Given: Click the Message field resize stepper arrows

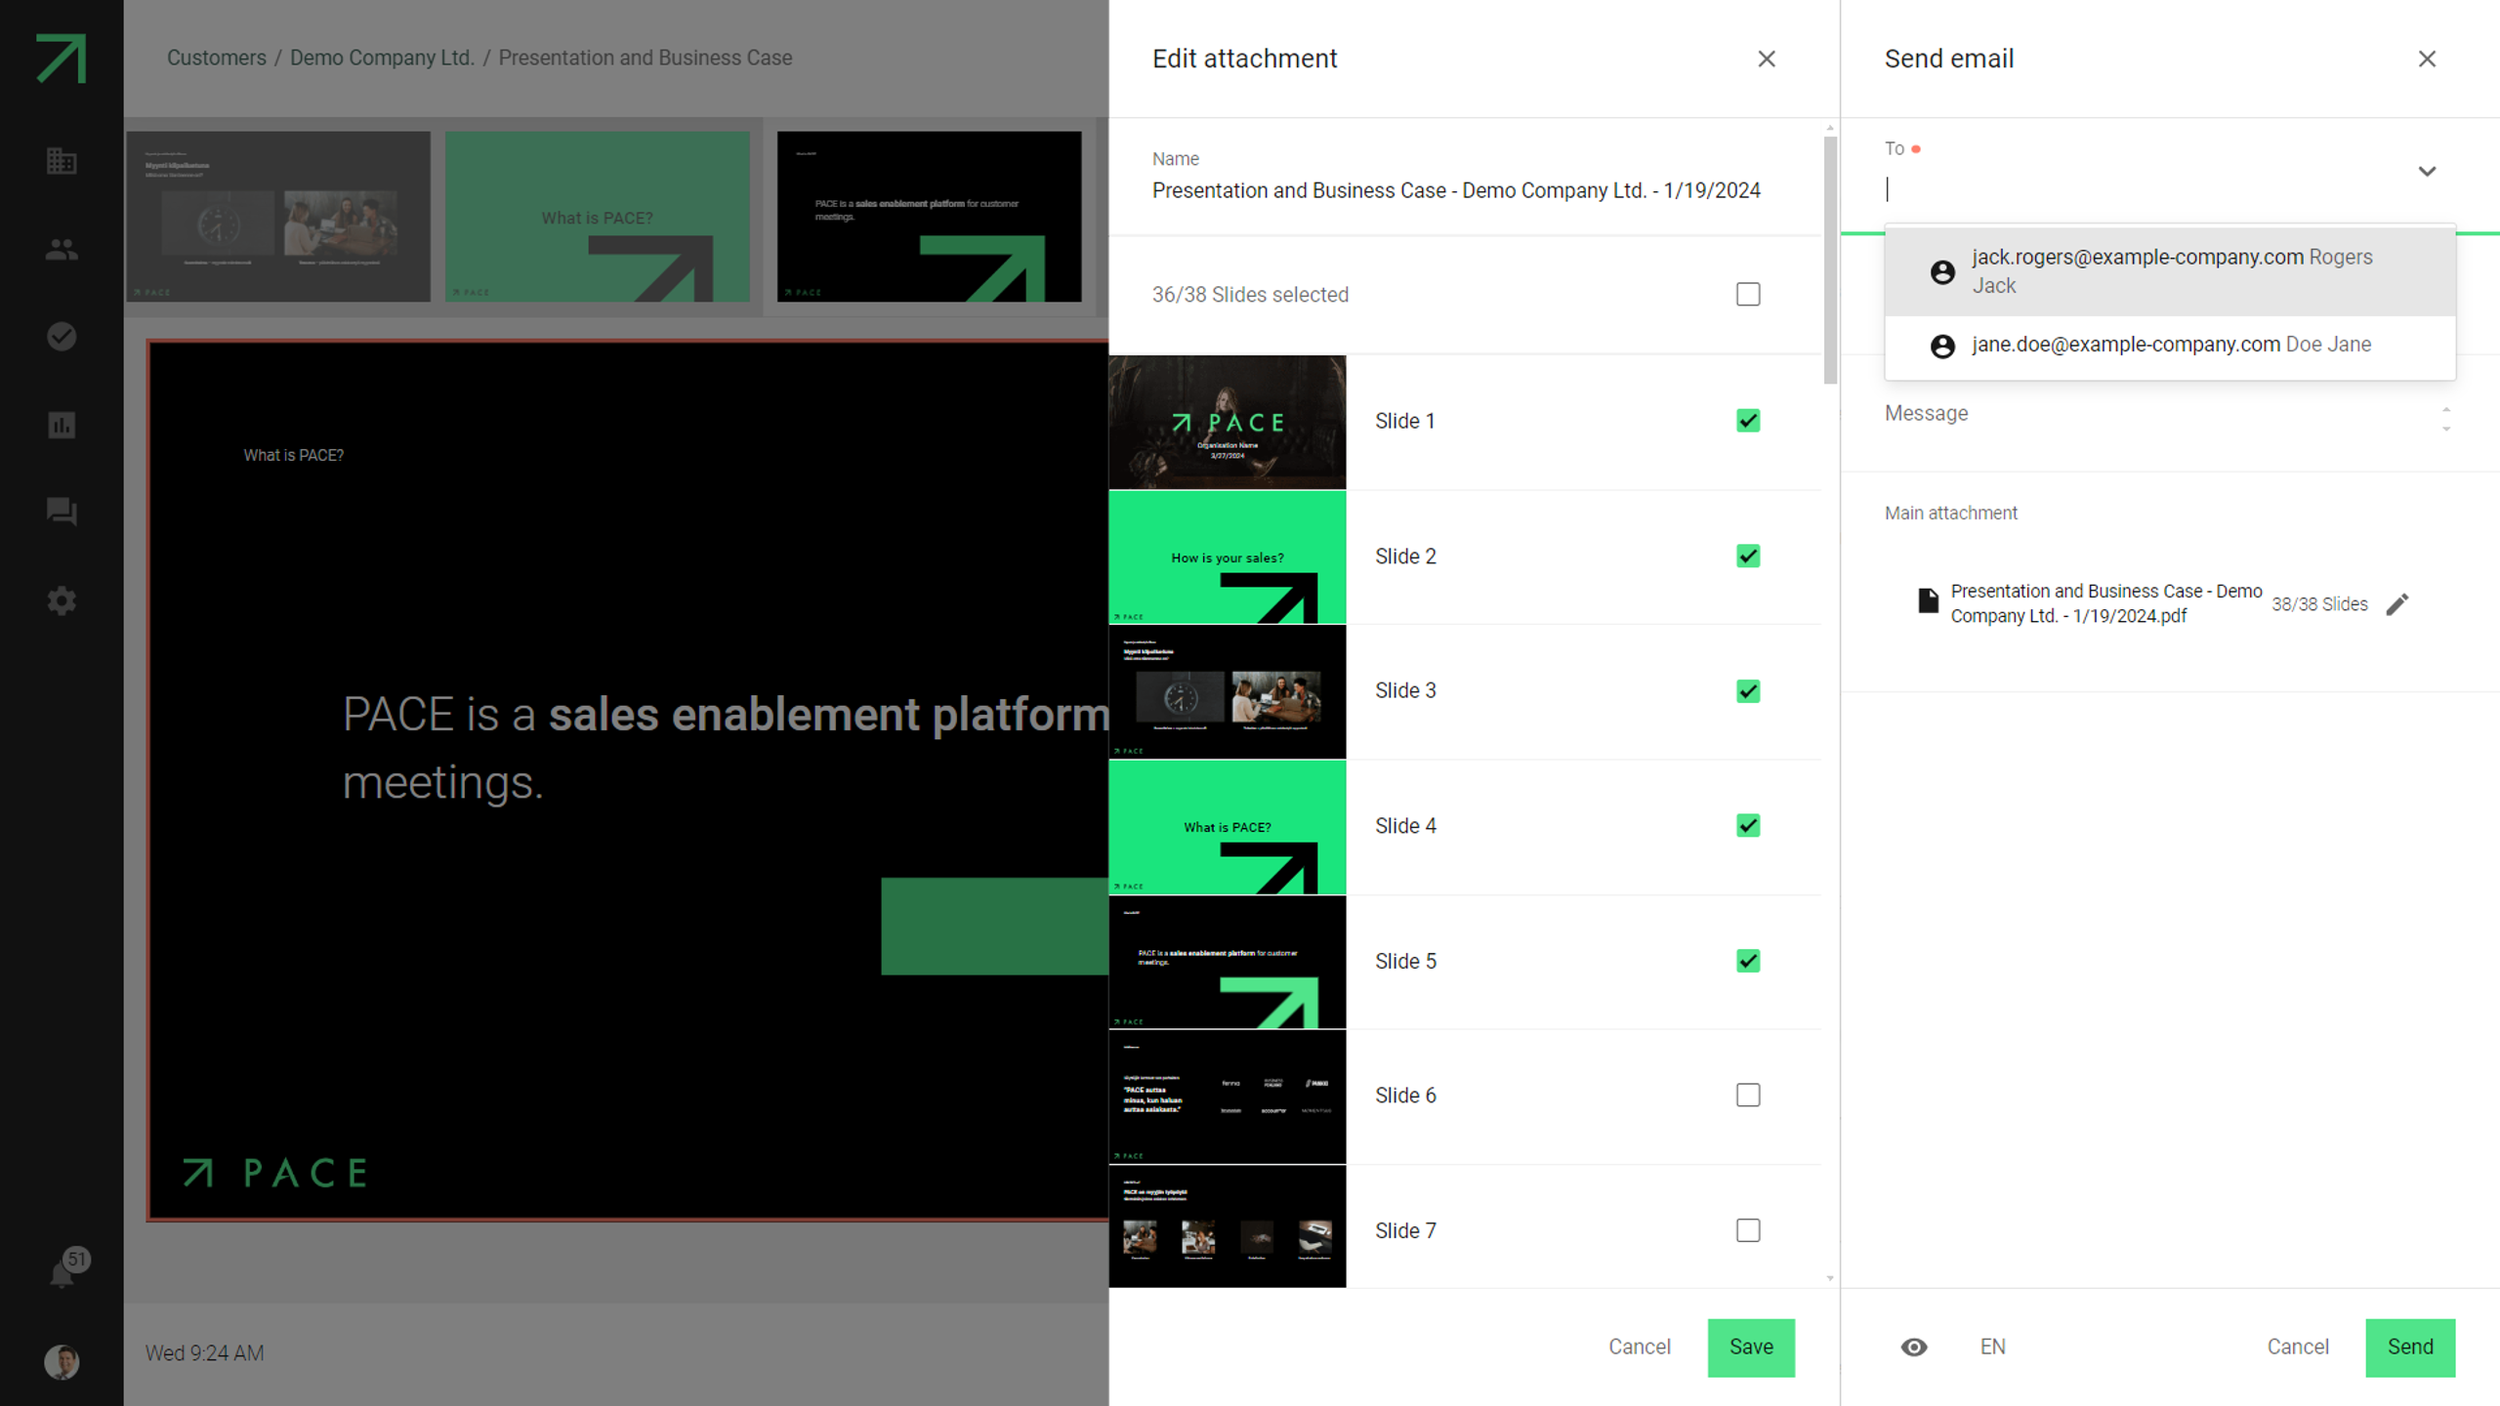Looking at the screenshot, I should coord(2445,419).
